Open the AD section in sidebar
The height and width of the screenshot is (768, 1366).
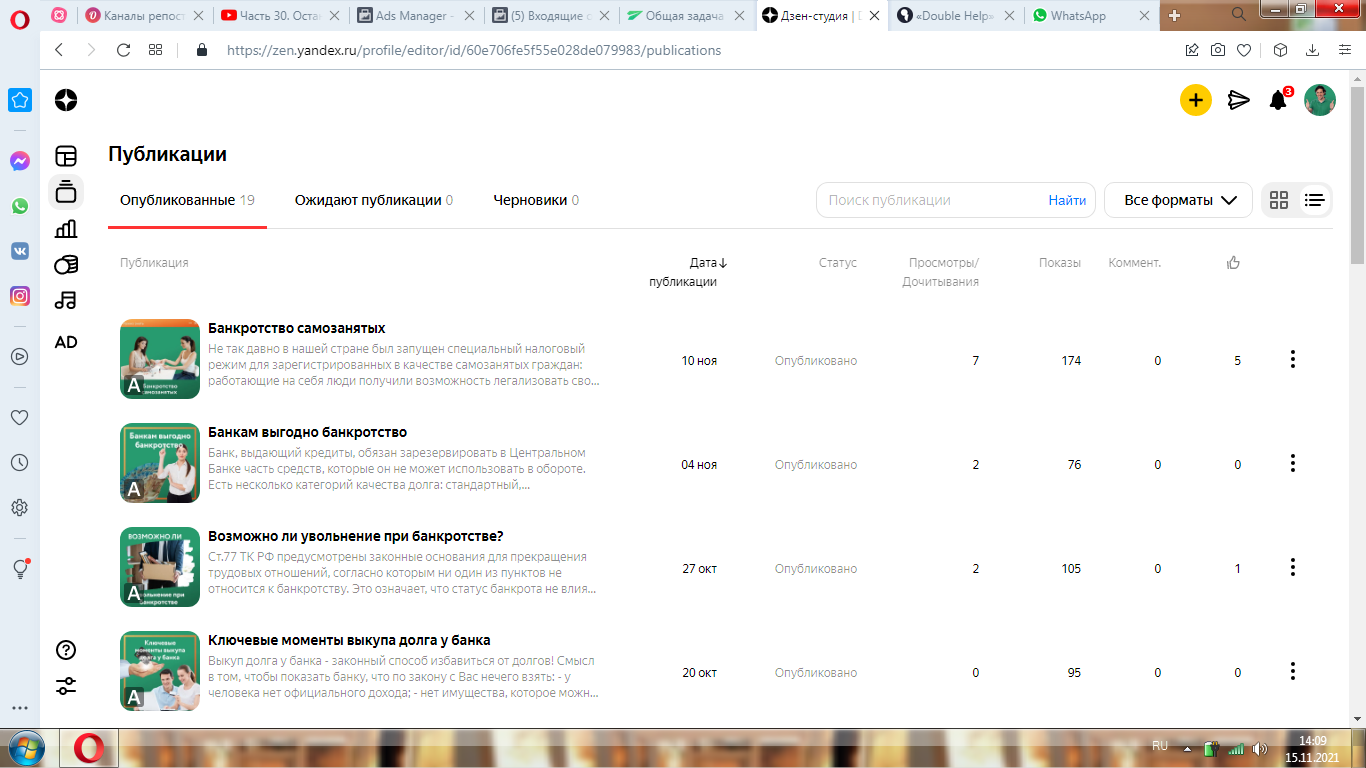tap(66, 342)
